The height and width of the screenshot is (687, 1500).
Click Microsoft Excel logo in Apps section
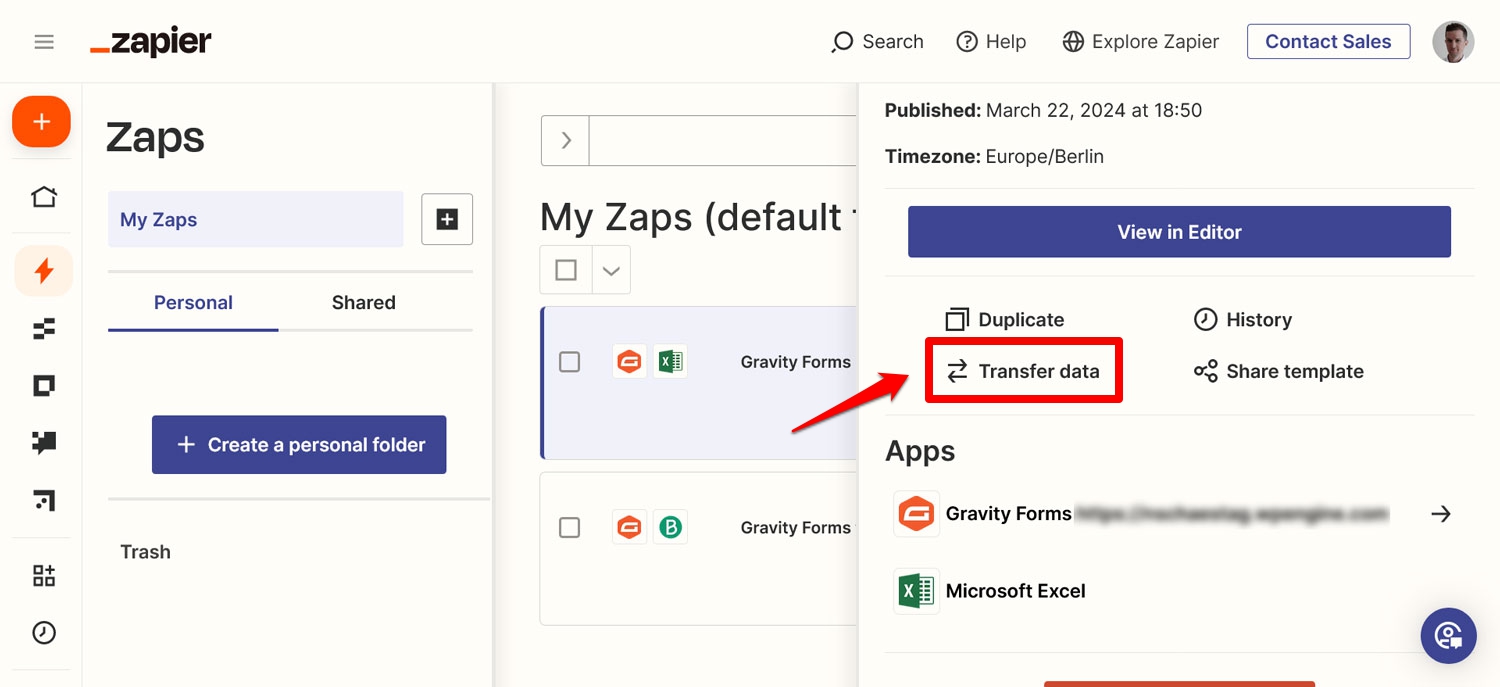[x=916, y=591]
